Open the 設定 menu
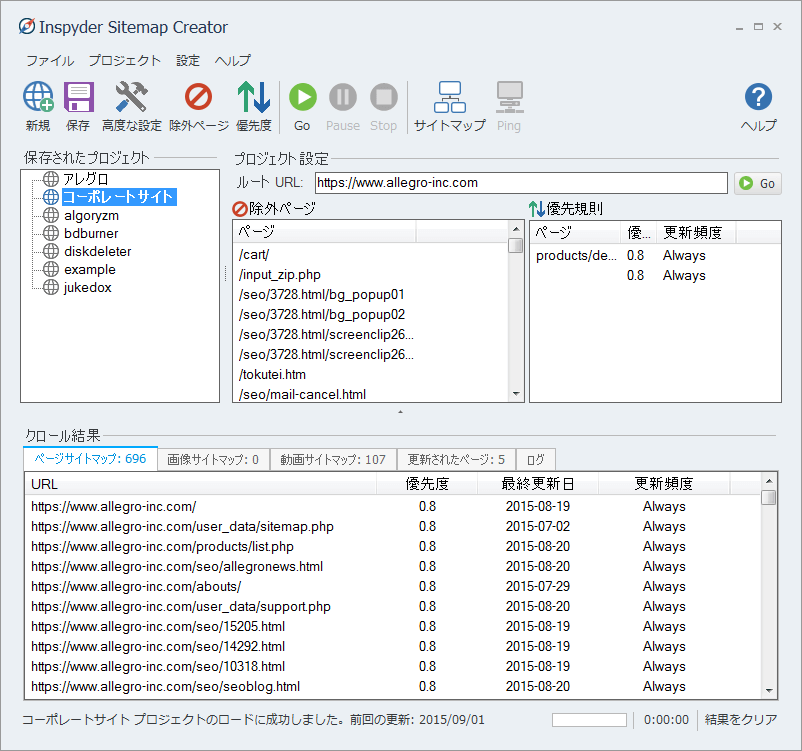Viewport: 802px width, 751px height. click(188, 60)
